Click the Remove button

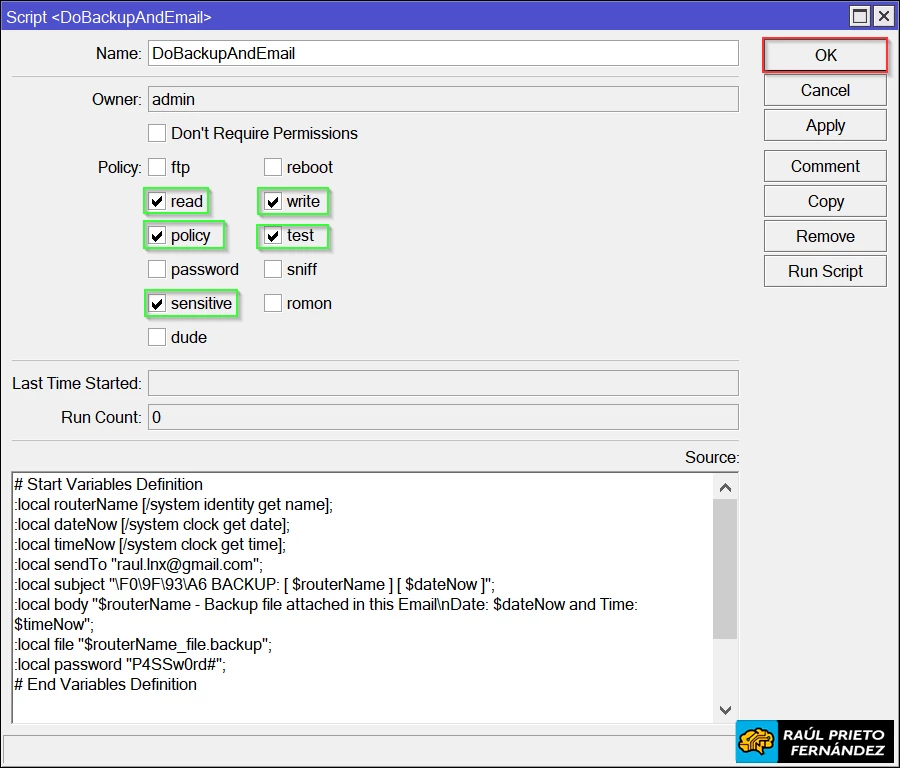(824, 235)
